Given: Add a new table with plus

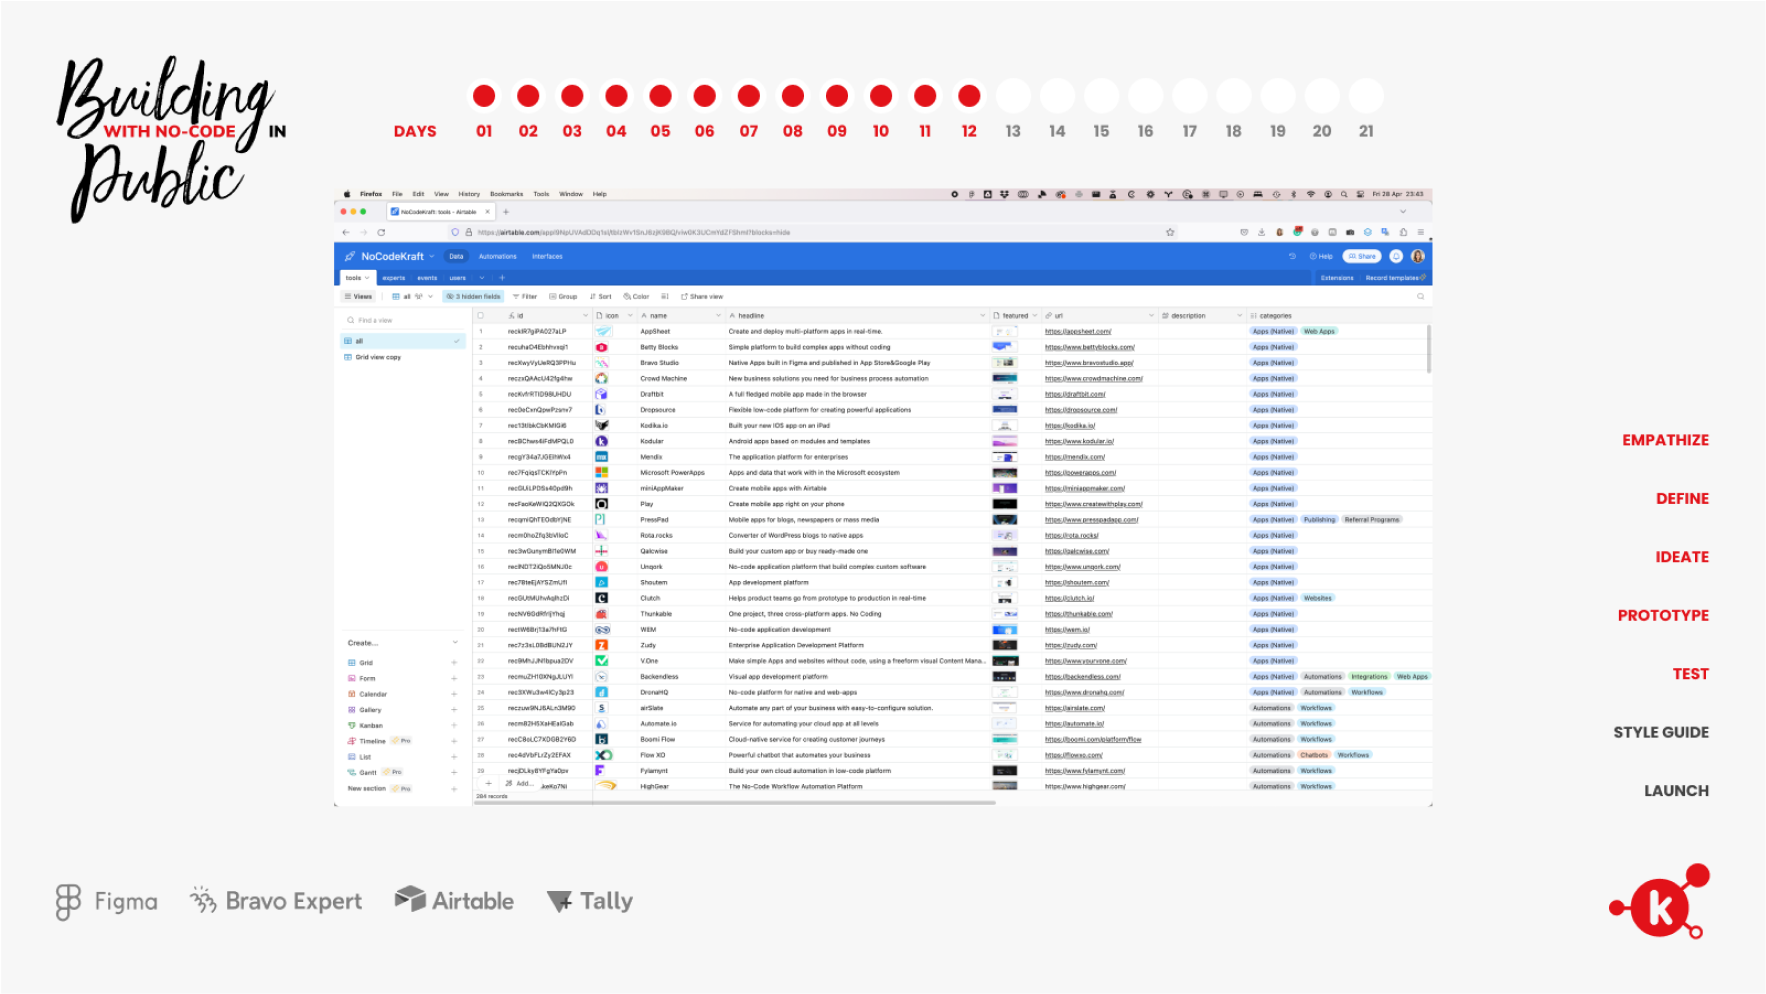Looking at the screenshot, I should coord(502,278).
